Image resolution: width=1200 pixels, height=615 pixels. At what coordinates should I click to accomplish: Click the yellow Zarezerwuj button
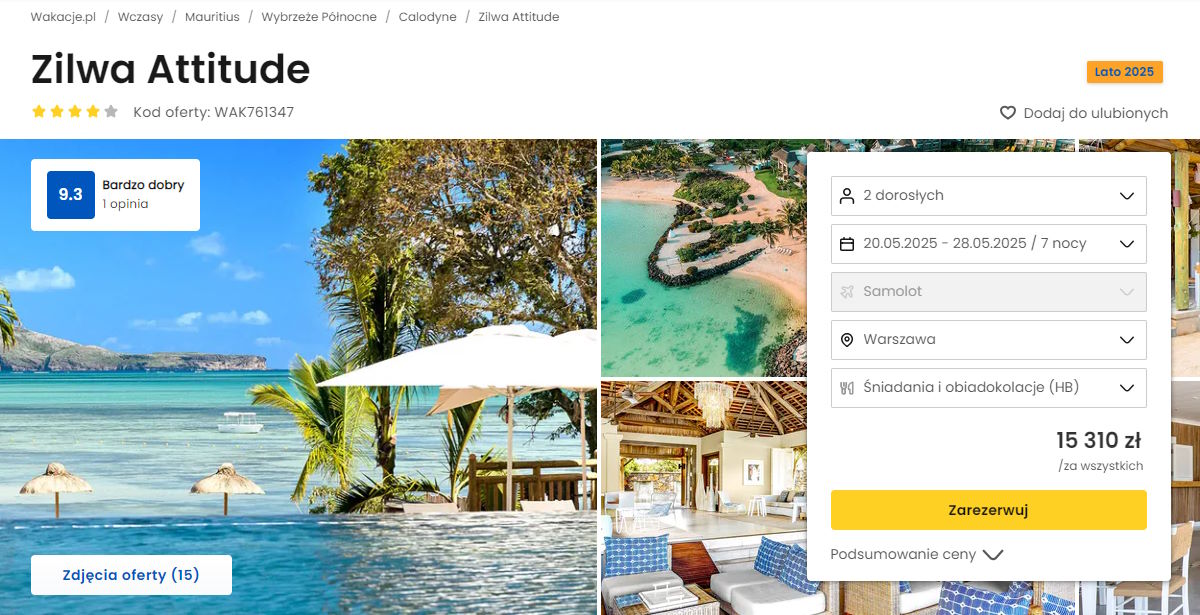pos(989,510)
